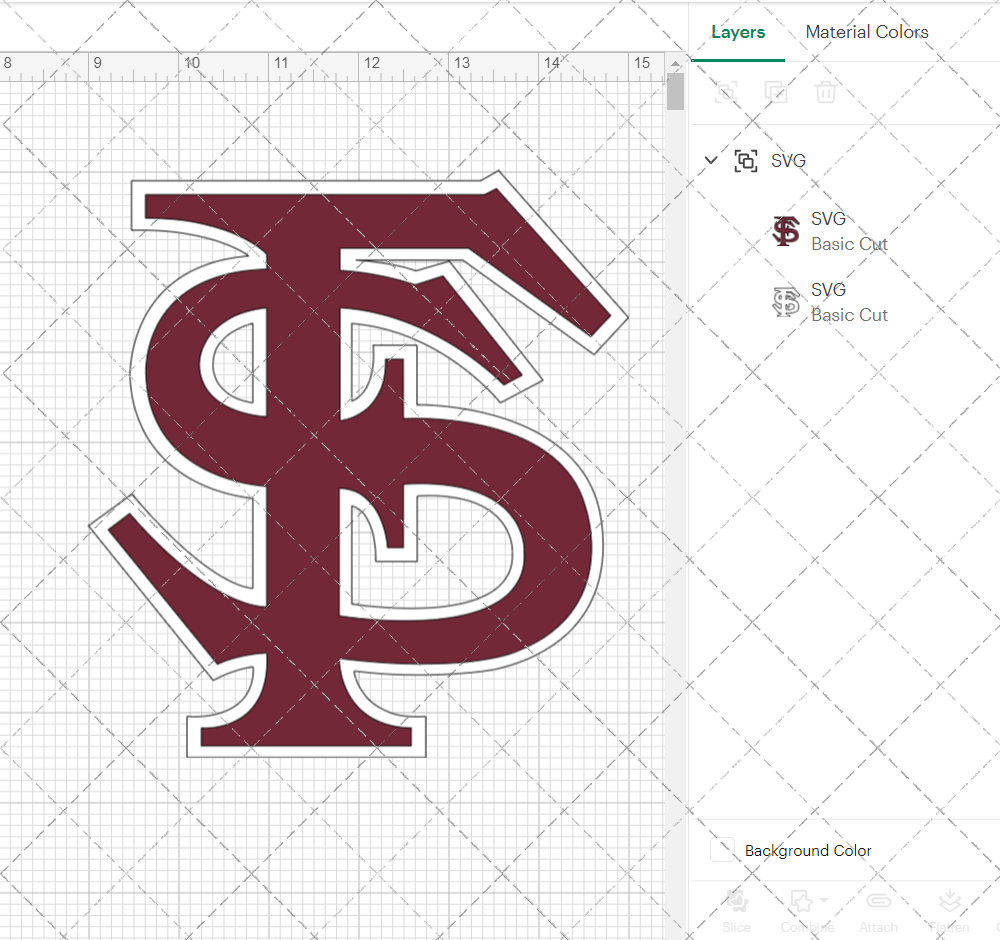
Task: Open the Material Colors tab
Action: (867, 32)
